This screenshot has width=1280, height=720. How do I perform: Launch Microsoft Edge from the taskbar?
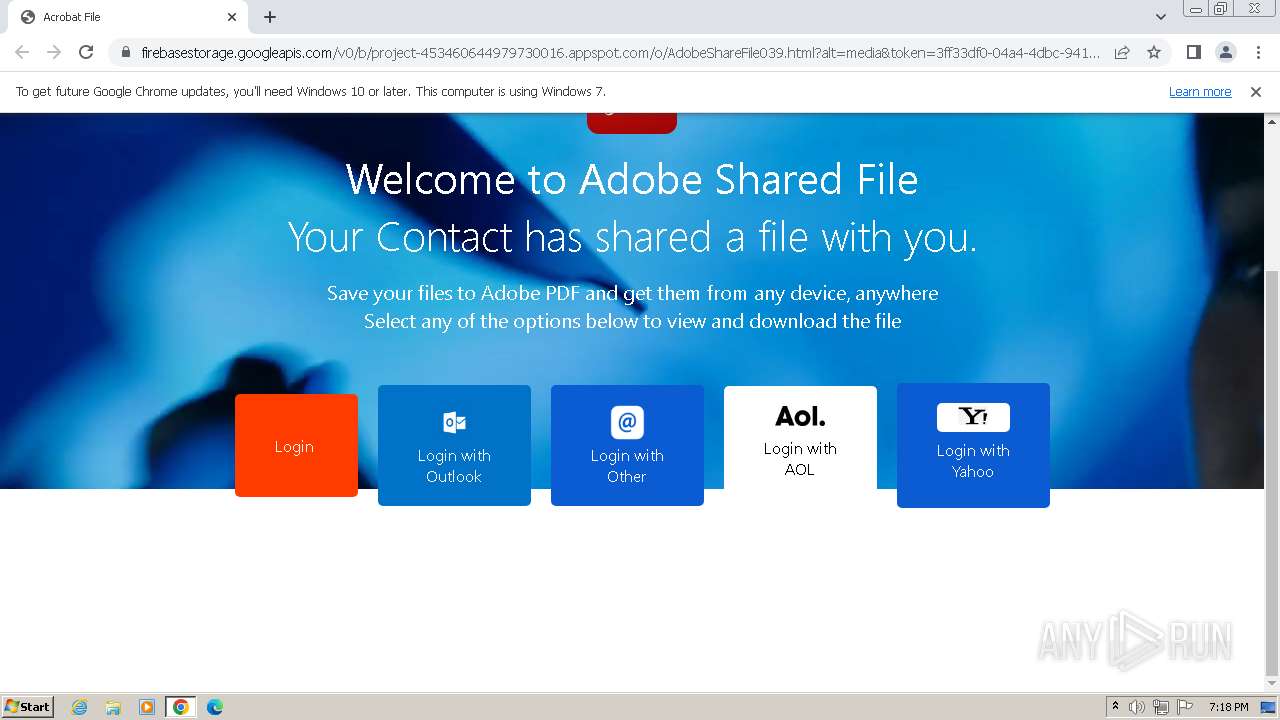click(215, 707)
